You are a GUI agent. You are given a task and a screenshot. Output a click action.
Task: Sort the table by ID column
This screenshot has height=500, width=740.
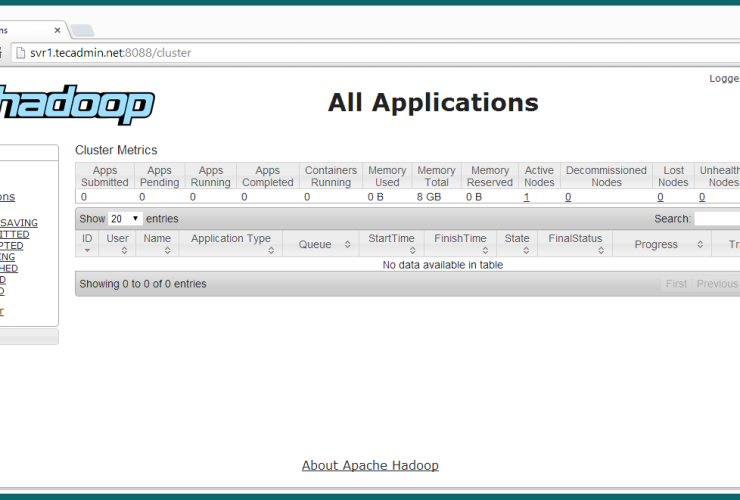pos(87,244)
